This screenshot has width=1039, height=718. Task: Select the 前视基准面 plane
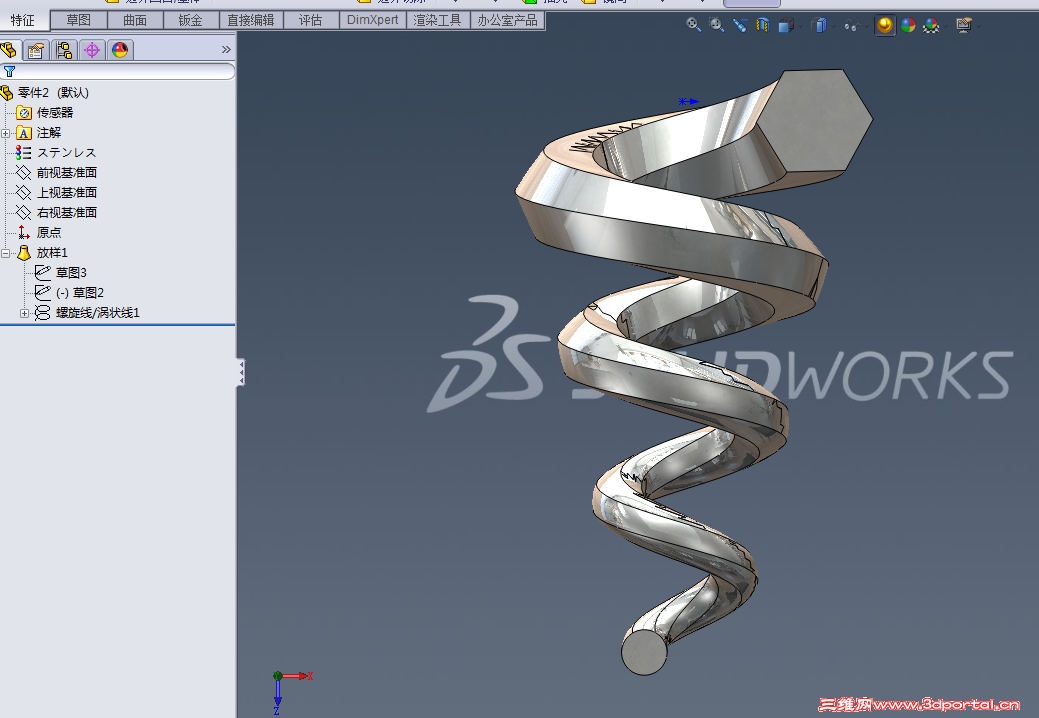point(67,172)
